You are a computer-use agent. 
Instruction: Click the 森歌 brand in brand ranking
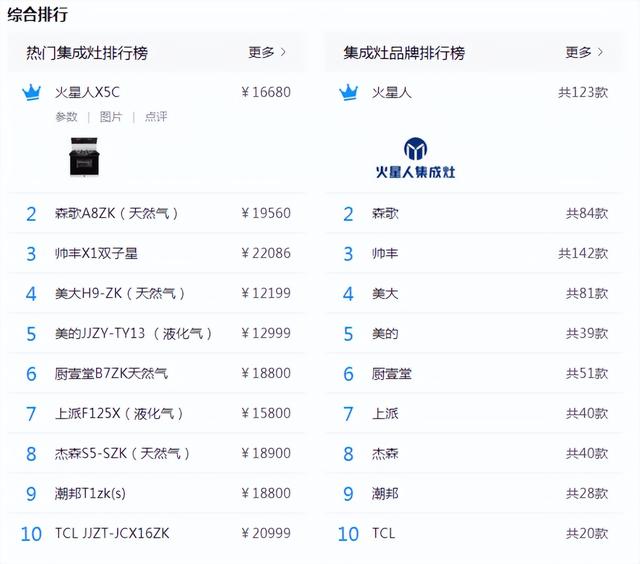pyautogui.click(x=385, y=213)
